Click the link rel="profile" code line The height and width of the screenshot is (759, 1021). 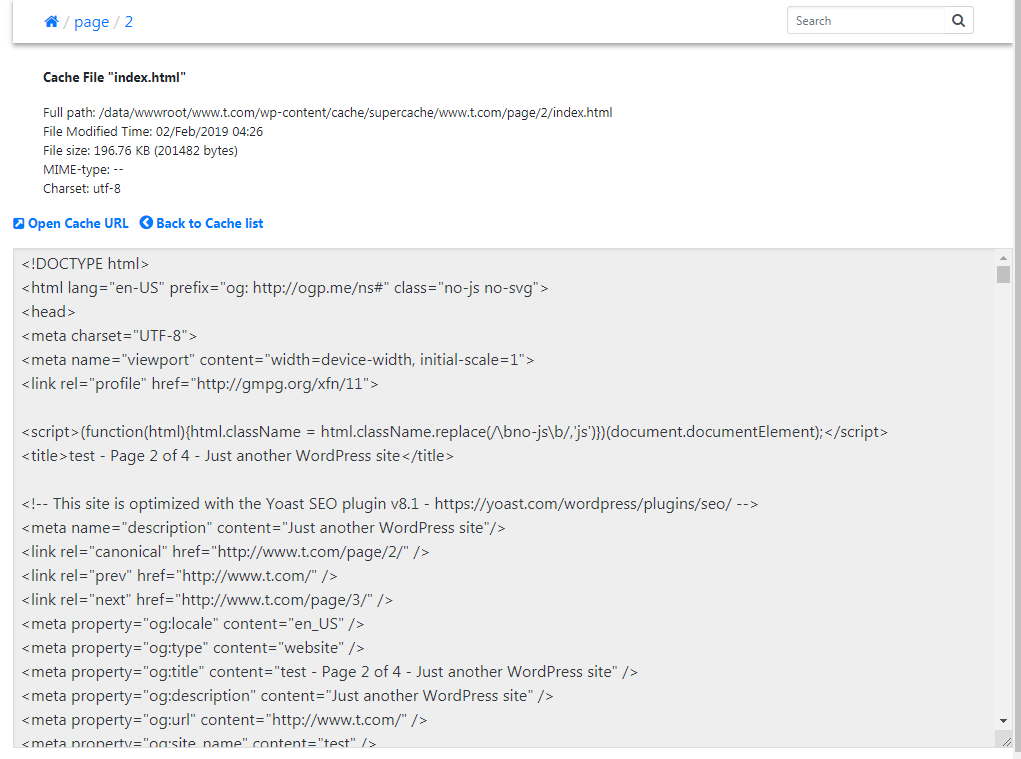(x=200, y=384)
